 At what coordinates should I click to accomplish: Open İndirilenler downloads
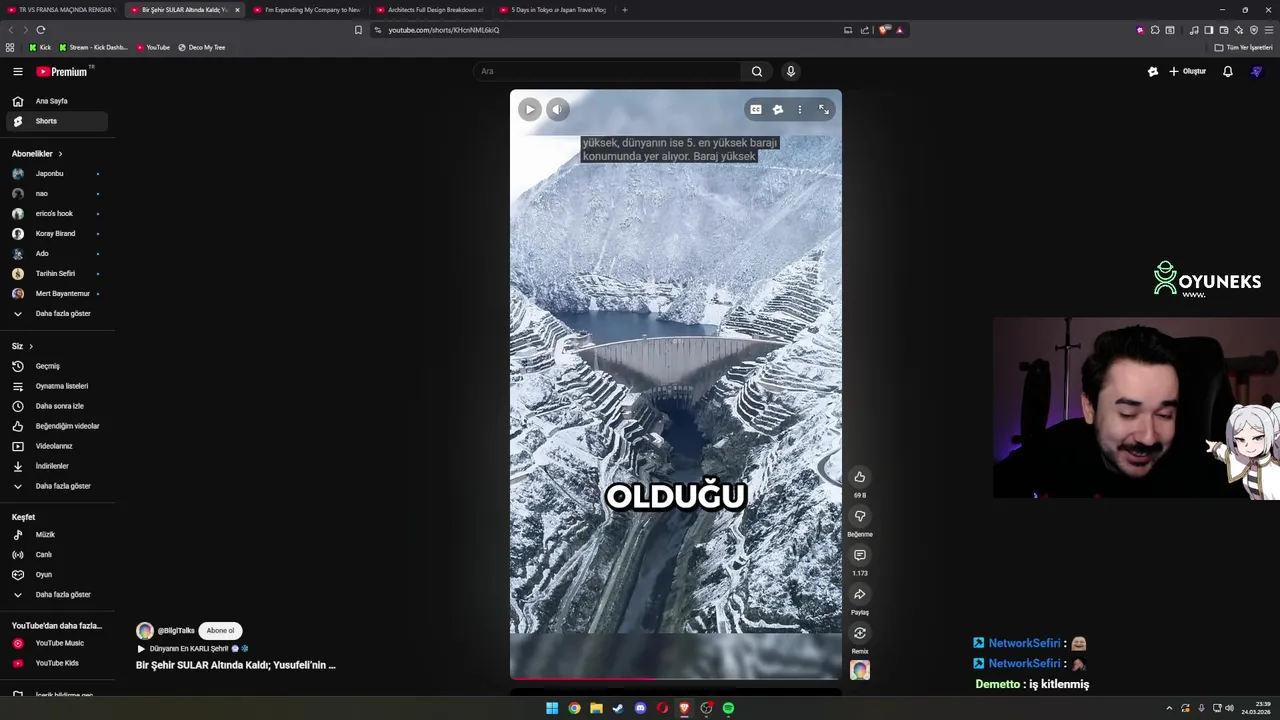(56, 466)
